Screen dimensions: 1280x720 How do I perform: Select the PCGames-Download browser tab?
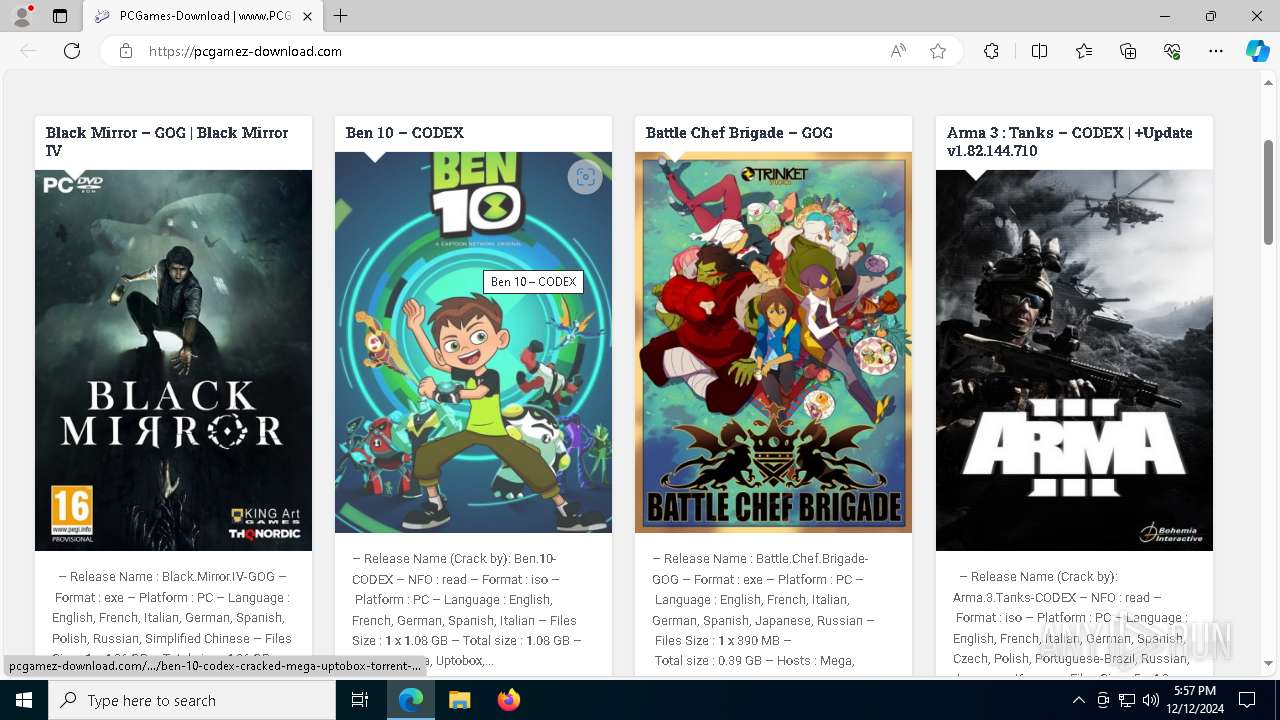tap(203, 16)
